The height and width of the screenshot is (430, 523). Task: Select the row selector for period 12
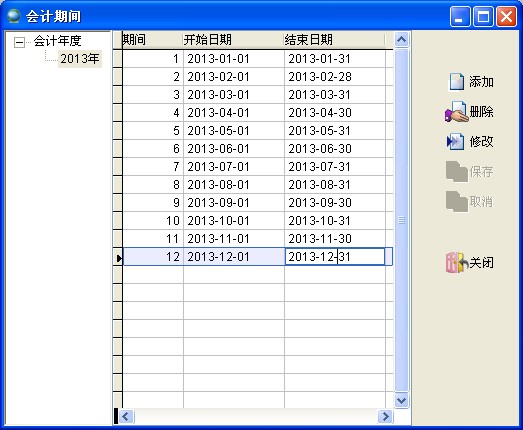pyautogui.click(x=118, y=257)
